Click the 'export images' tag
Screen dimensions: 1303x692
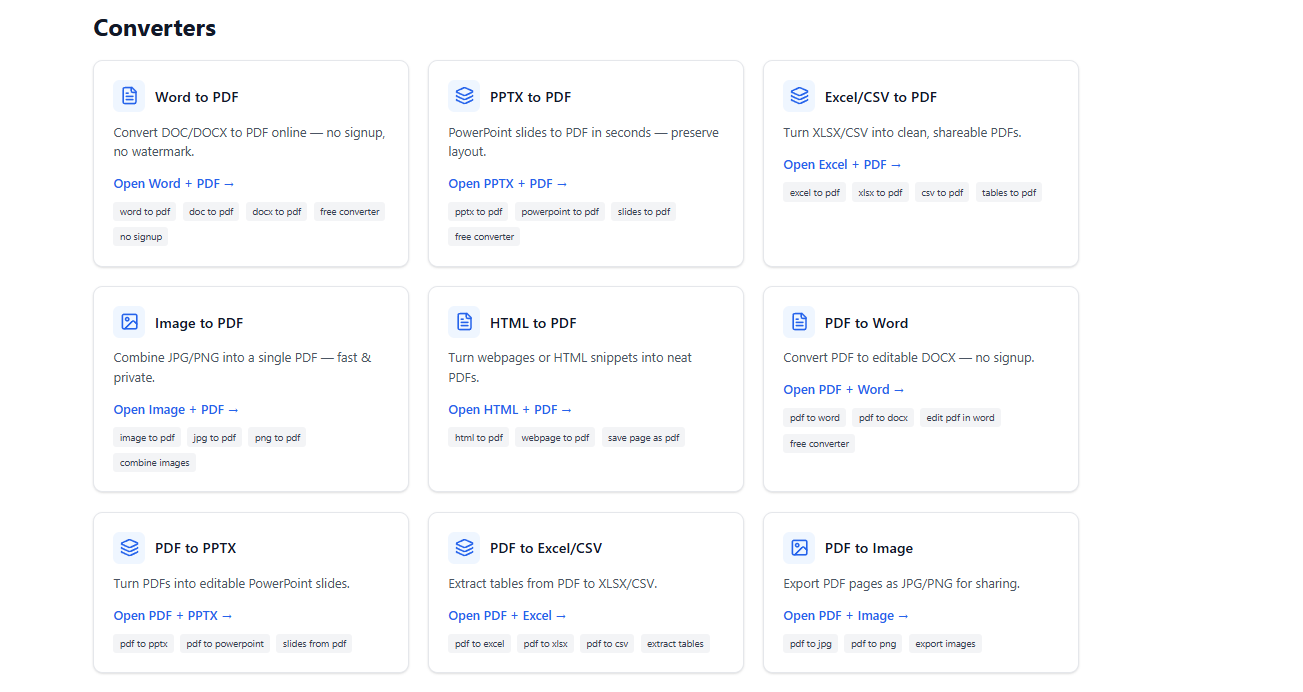click(x=946, y=644)
